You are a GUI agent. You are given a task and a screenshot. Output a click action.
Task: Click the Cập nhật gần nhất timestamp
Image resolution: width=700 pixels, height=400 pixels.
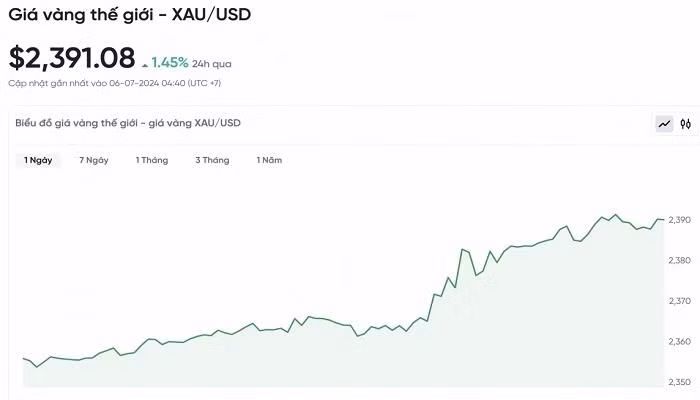tap(115, 83)
